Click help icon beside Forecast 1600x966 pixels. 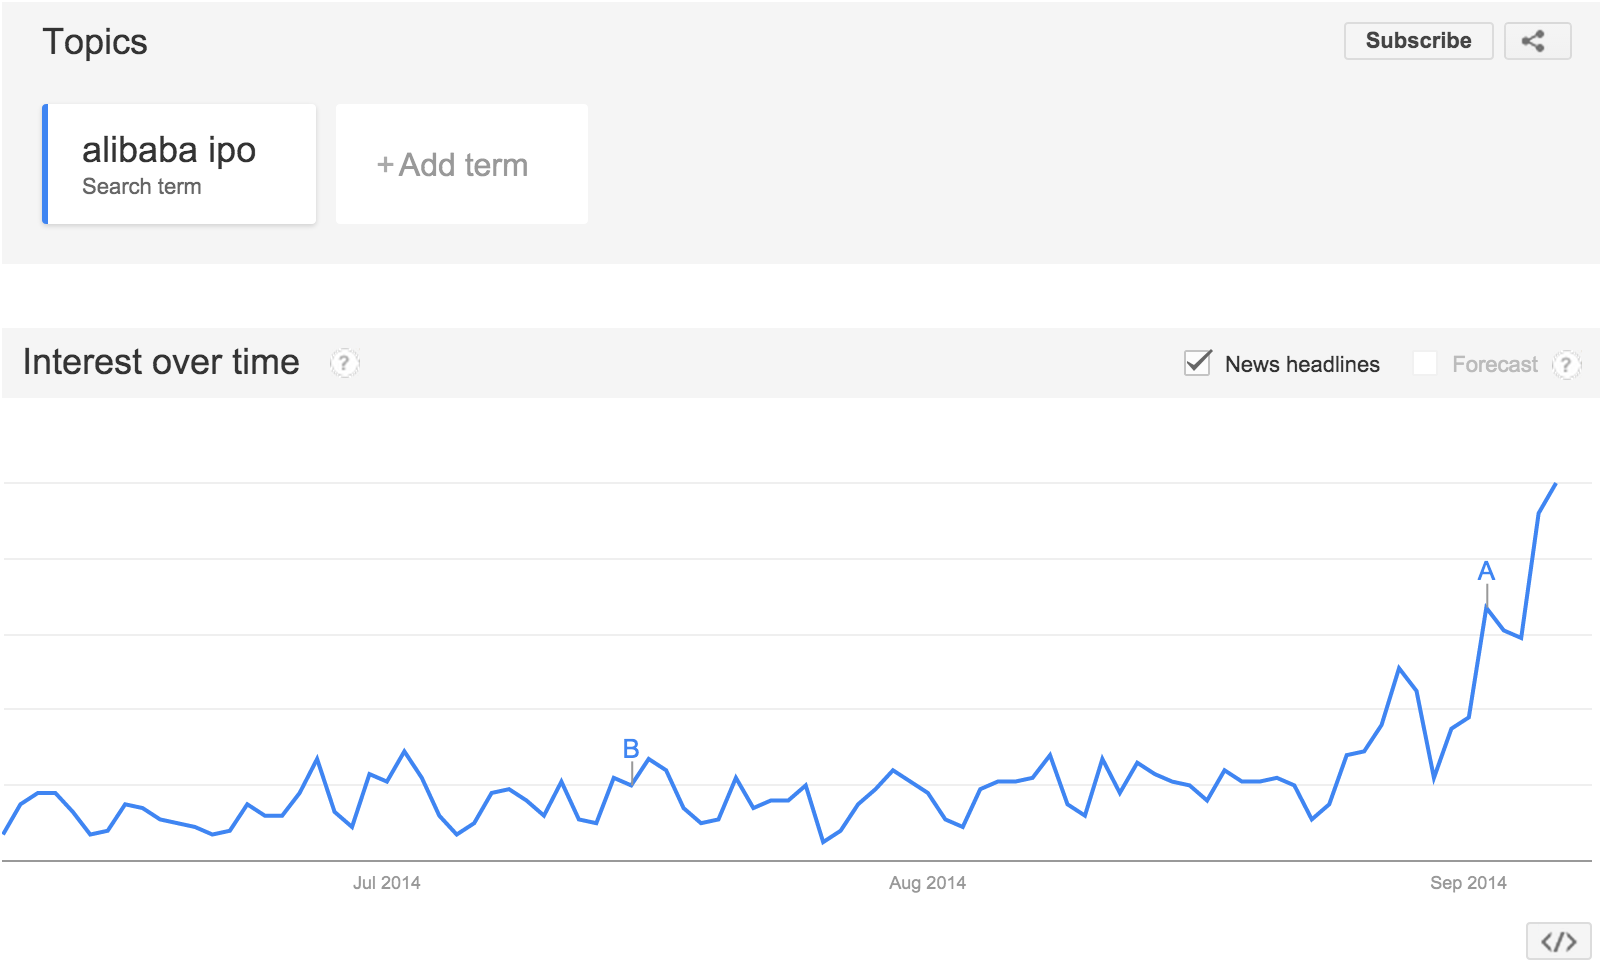[1567, 365]
